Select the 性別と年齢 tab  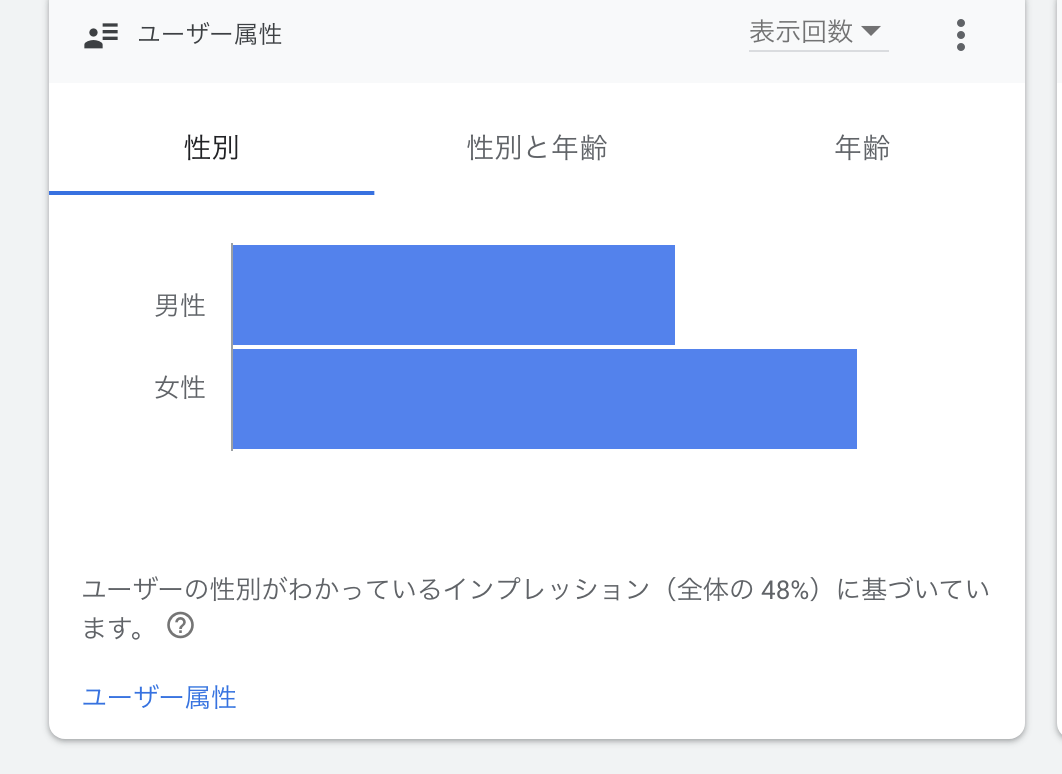pos(537,149)
